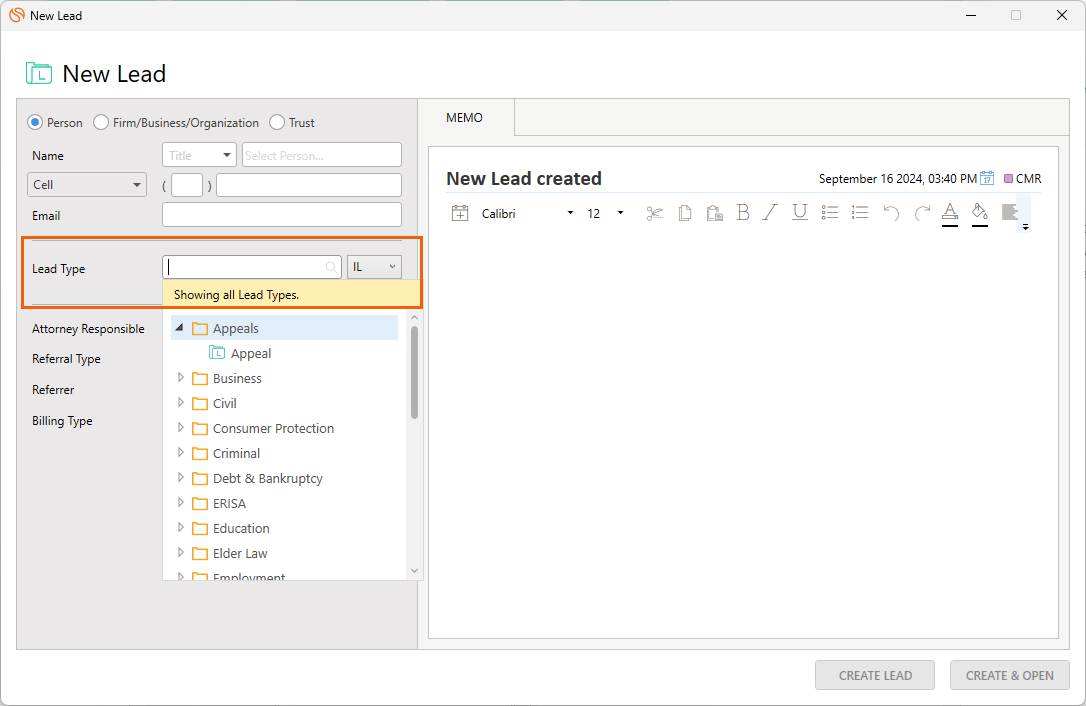Expand the Education folder
1086x706 pixels.
(x=180, y=527)
